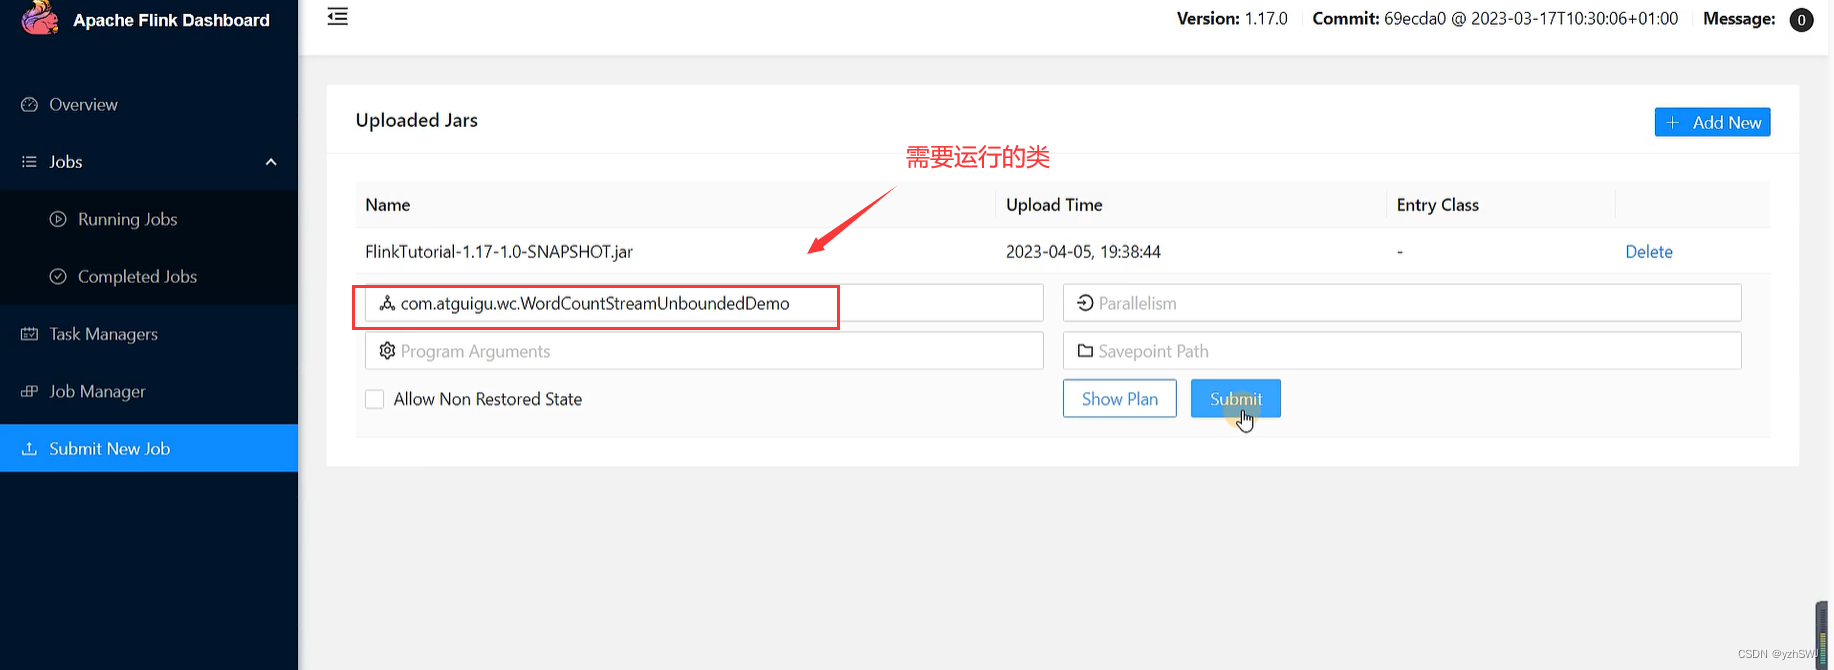Screen dimensions: 1834x670
Task: Click the entry class input field
Action: [x=704, y=303]
